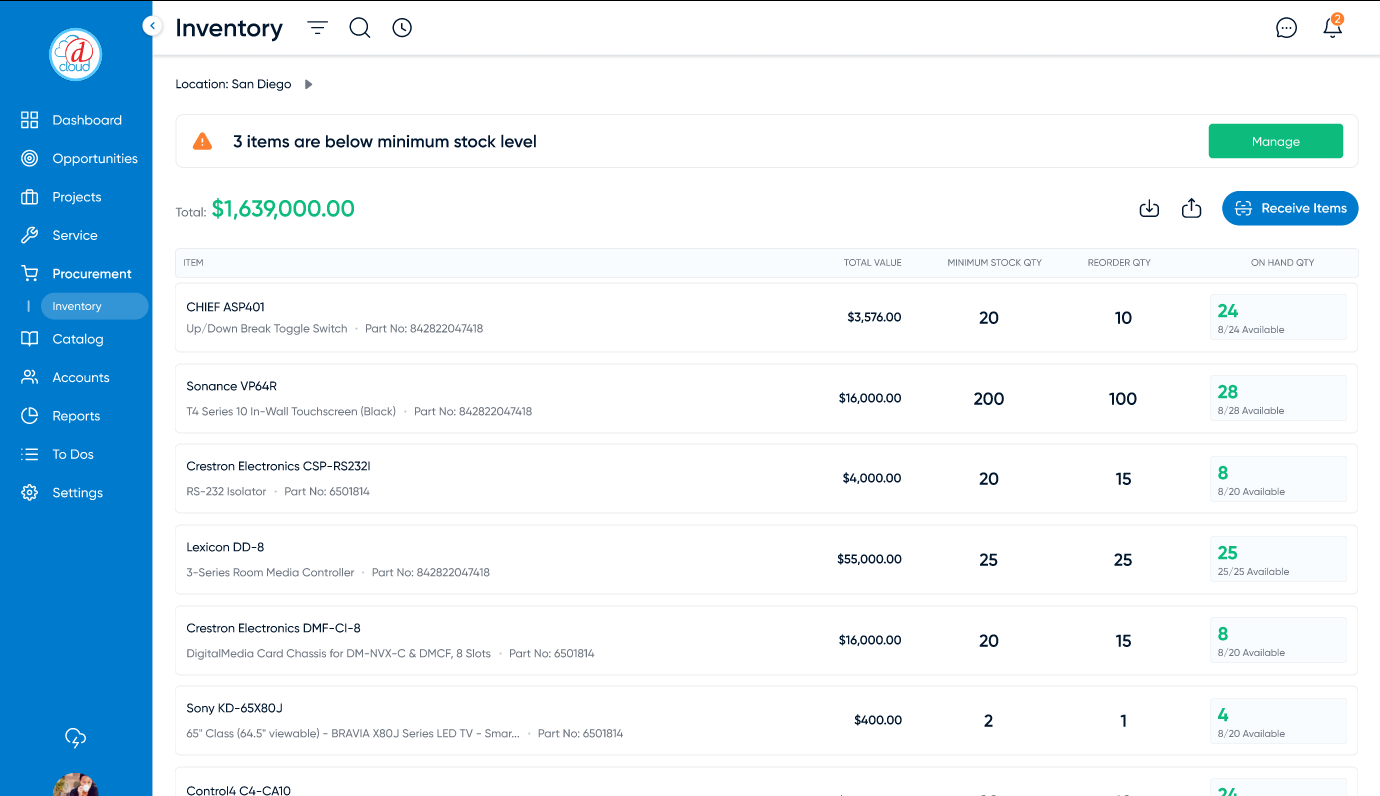Open the Inventory filter icon
The width and height of the screenshot is (1380, 796).
[x=317, y=27]
